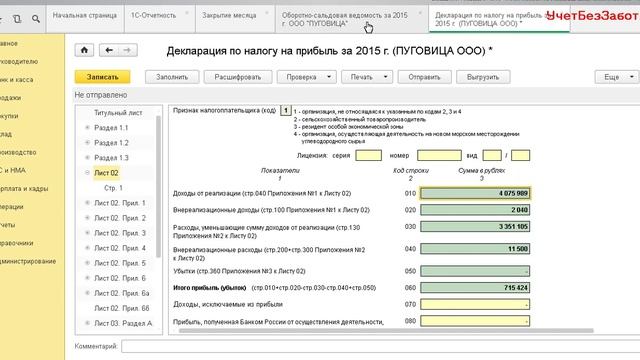Select line 010 value 4 075 989

click(475, 193)
